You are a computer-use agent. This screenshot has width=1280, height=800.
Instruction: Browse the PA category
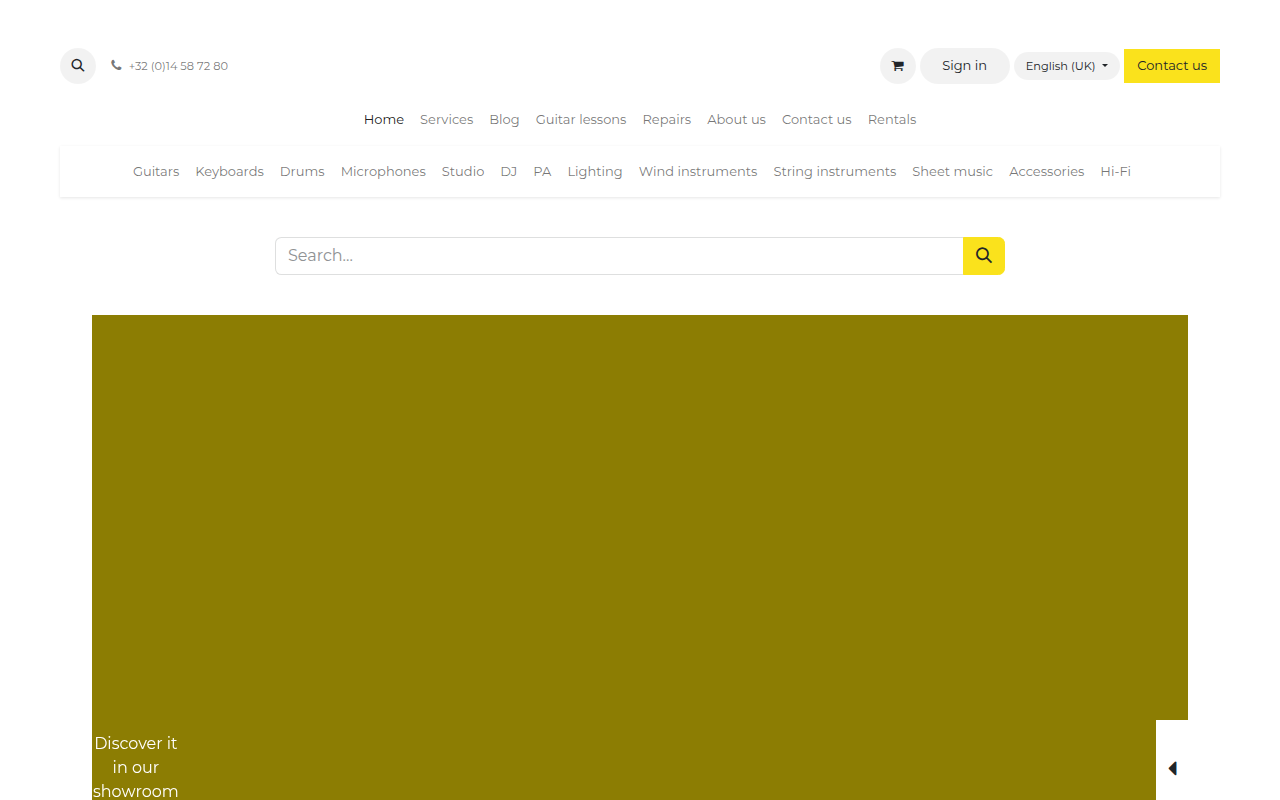point(542,171)
